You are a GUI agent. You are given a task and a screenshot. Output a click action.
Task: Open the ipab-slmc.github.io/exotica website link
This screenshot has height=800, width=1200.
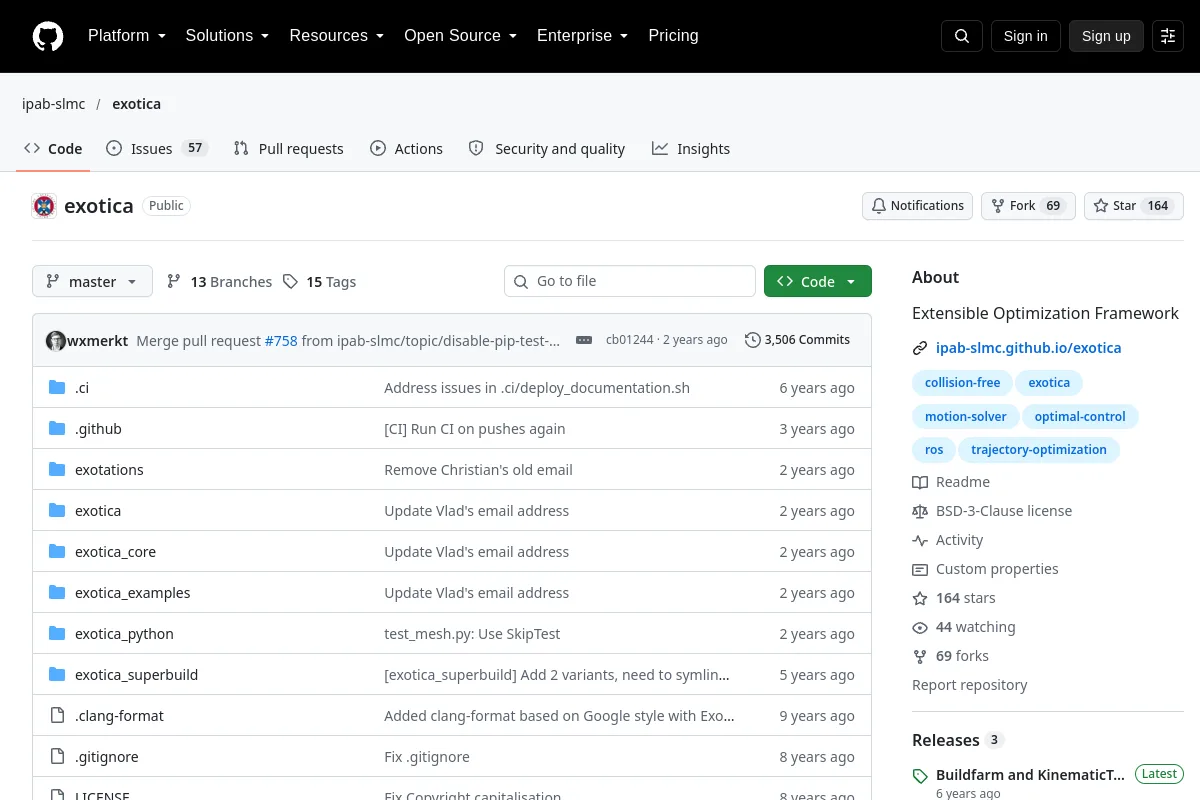coord(1028,348)
